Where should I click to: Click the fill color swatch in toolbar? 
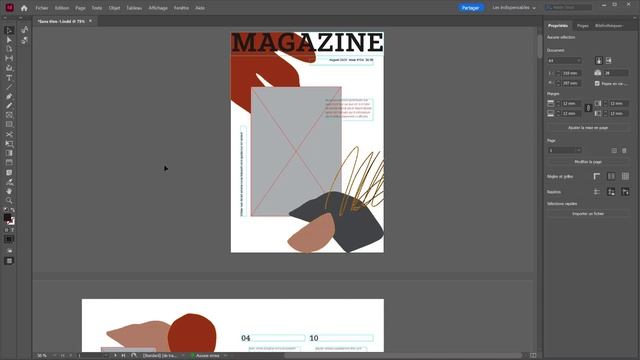[x=7, y=217]
